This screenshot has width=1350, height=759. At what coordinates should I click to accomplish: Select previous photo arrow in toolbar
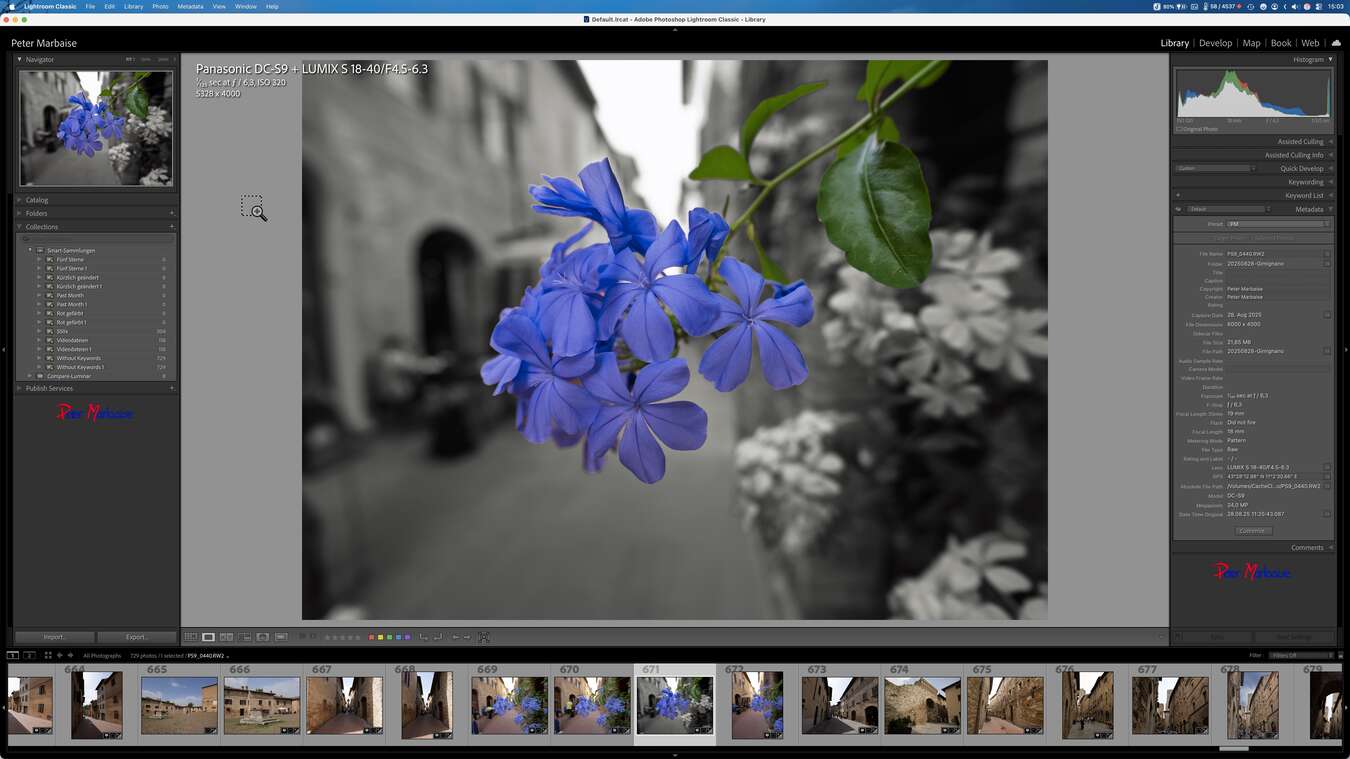(455, 637)
